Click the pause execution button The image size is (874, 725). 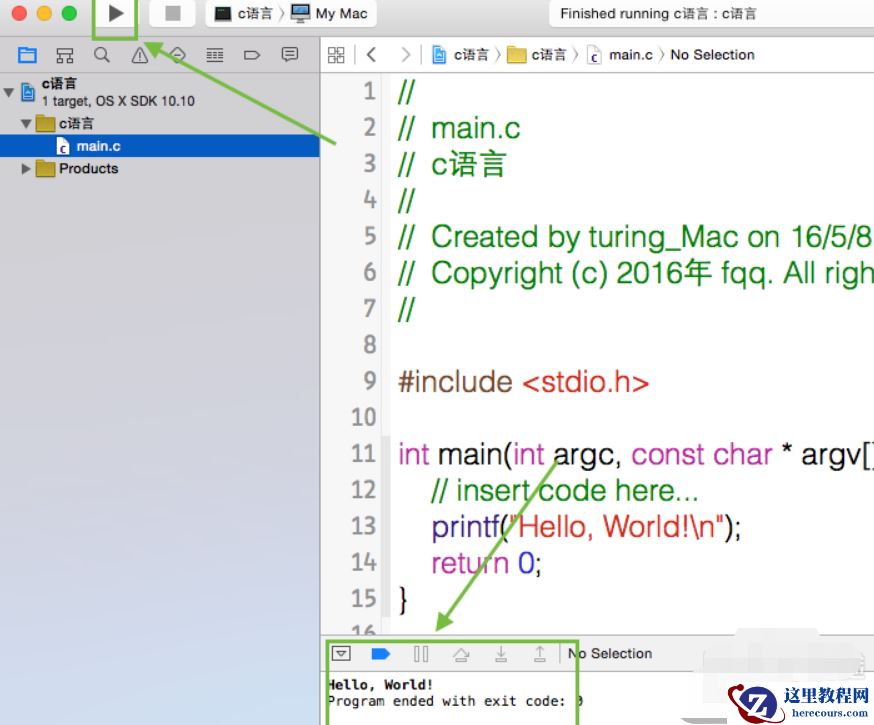tap(421, 654)
